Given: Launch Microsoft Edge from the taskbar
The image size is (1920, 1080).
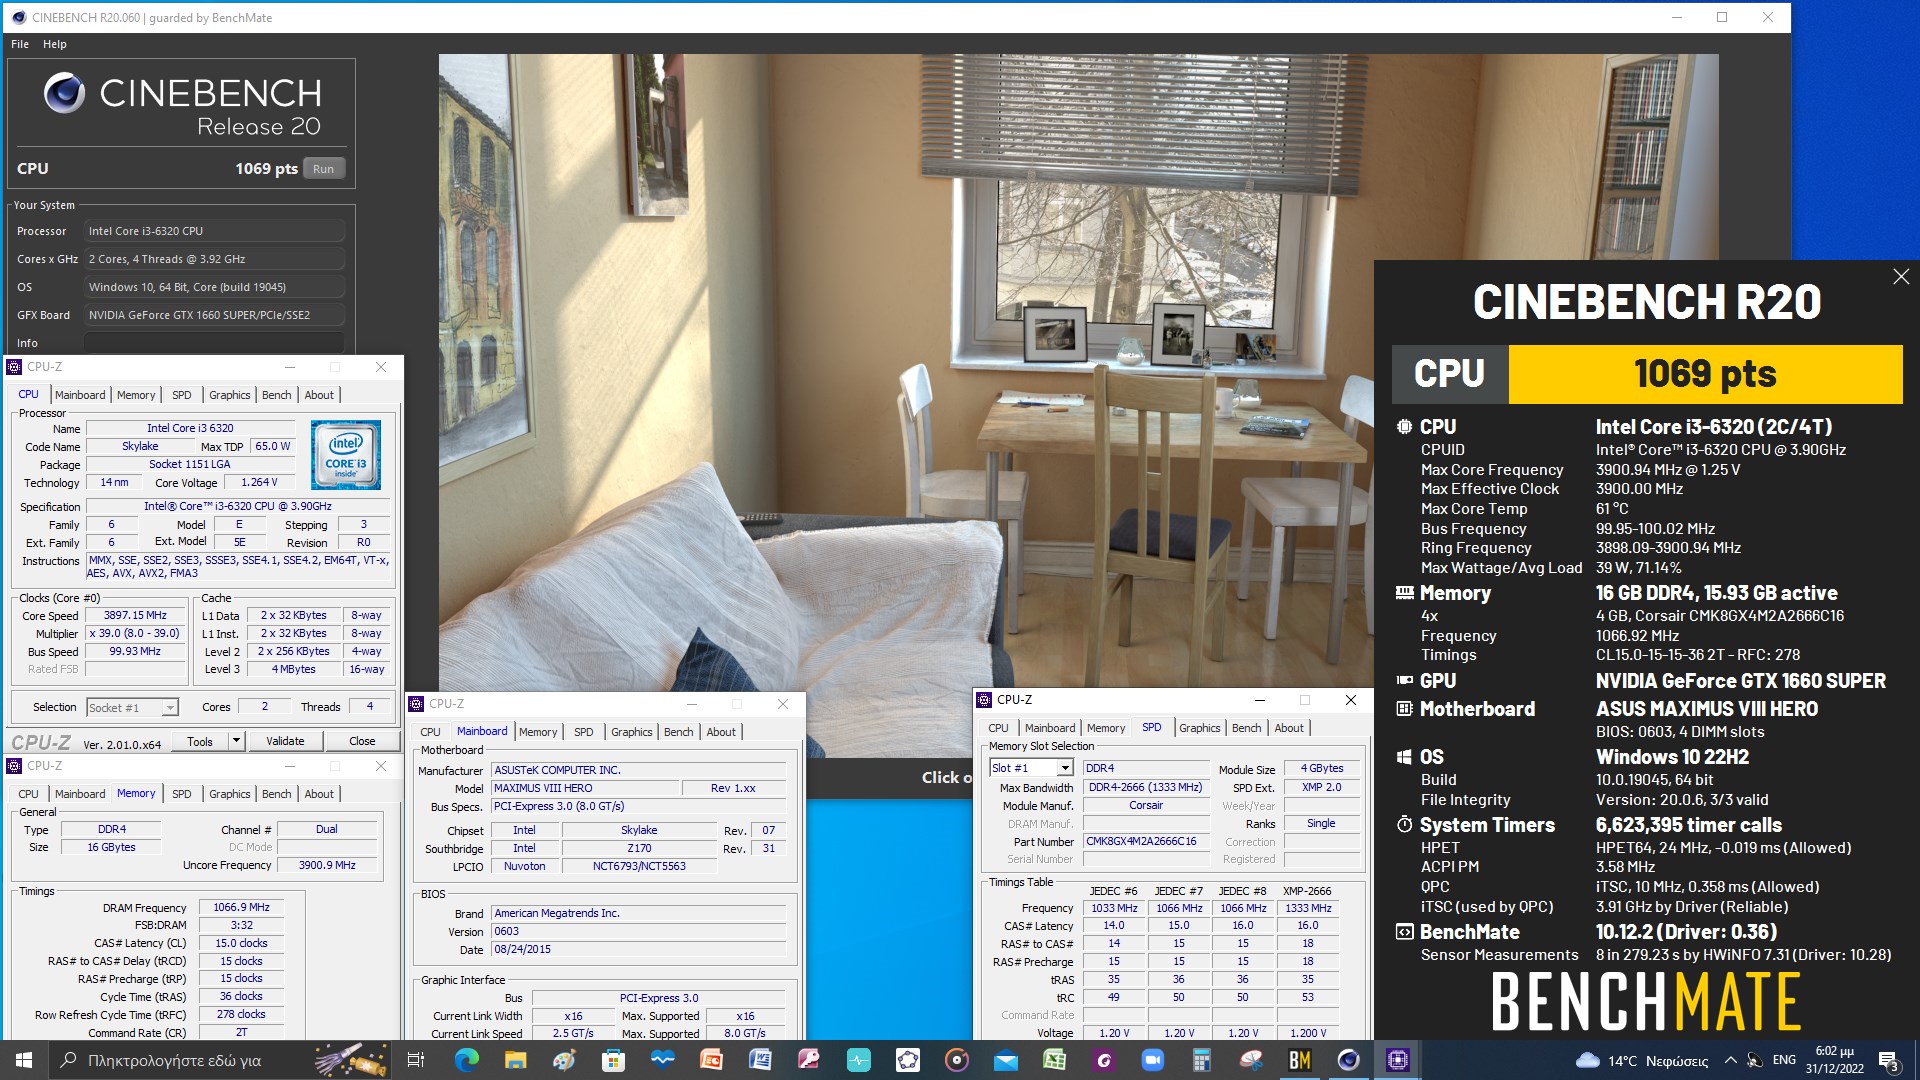Looking at the screenshot, I should [466, 1060].
